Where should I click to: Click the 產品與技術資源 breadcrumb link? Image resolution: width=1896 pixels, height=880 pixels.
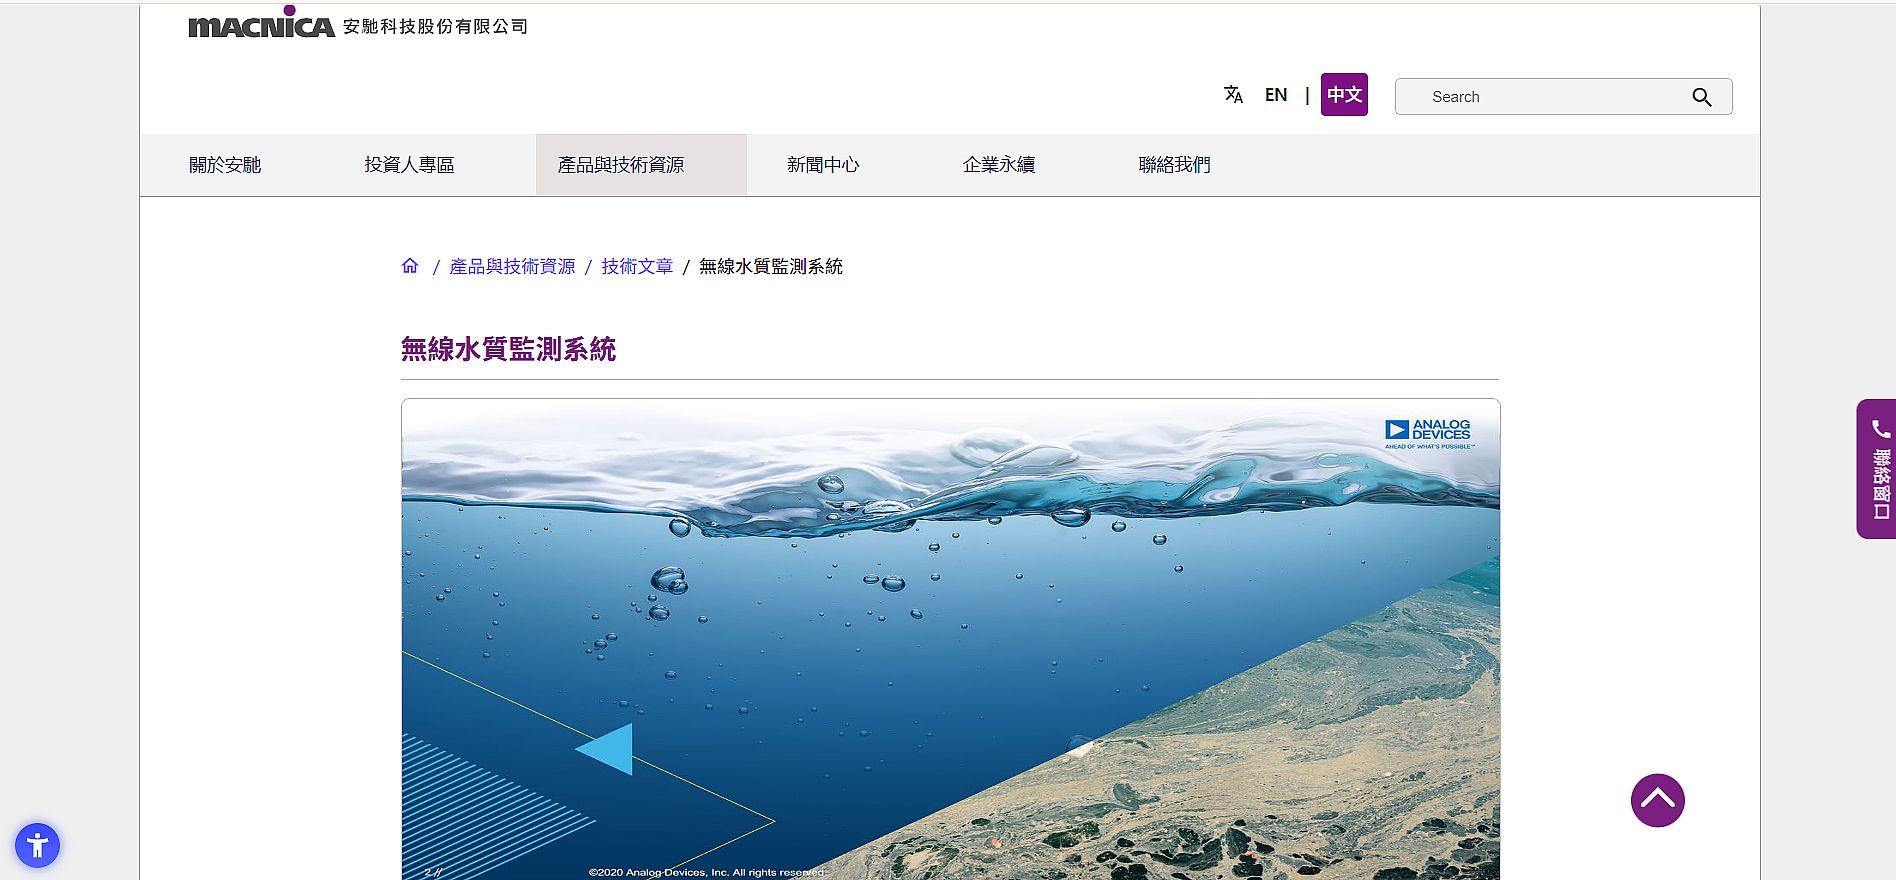[512, 267]
